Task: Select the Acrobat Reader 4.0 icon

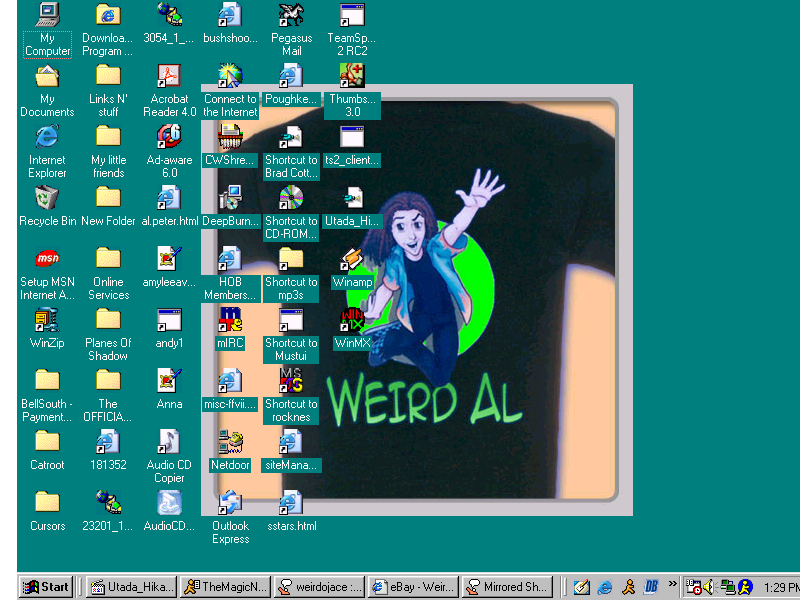Action: (169, 76)
